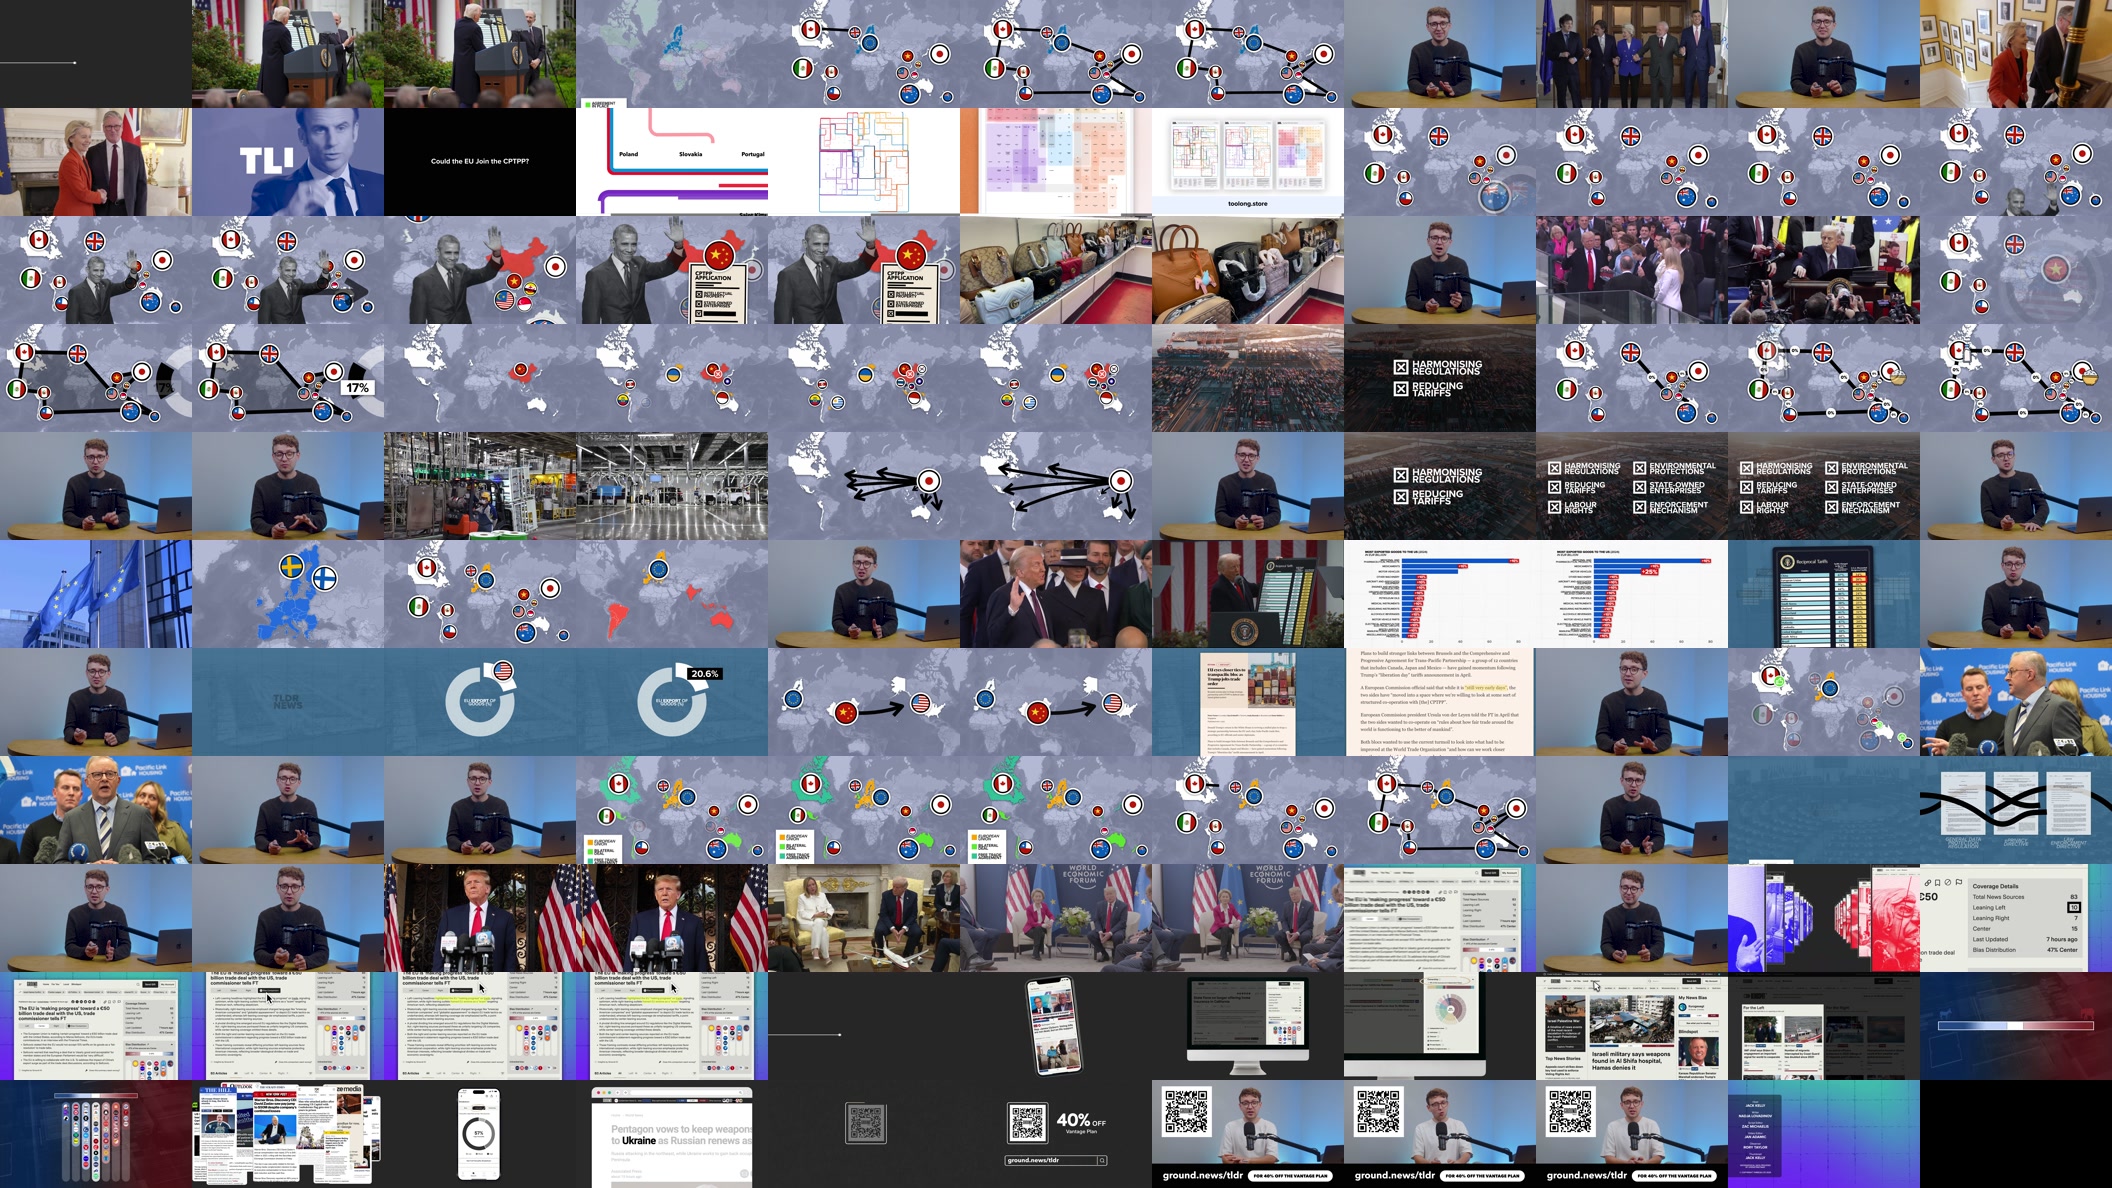
Task: Select the Oval Office frame, woman in white
Action: (x=864, y=918)
